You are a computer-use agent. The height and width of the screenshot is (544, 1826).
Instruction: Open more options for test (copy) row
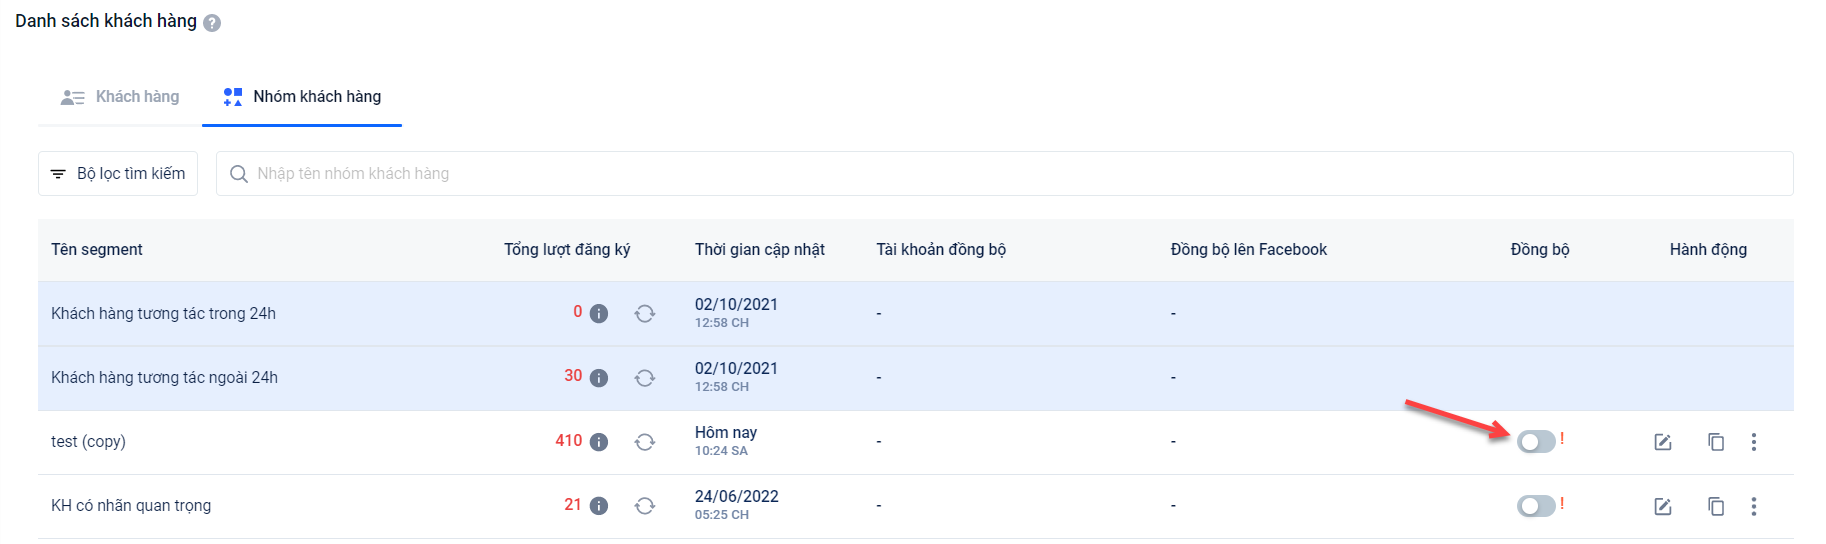click(1754, 442)
